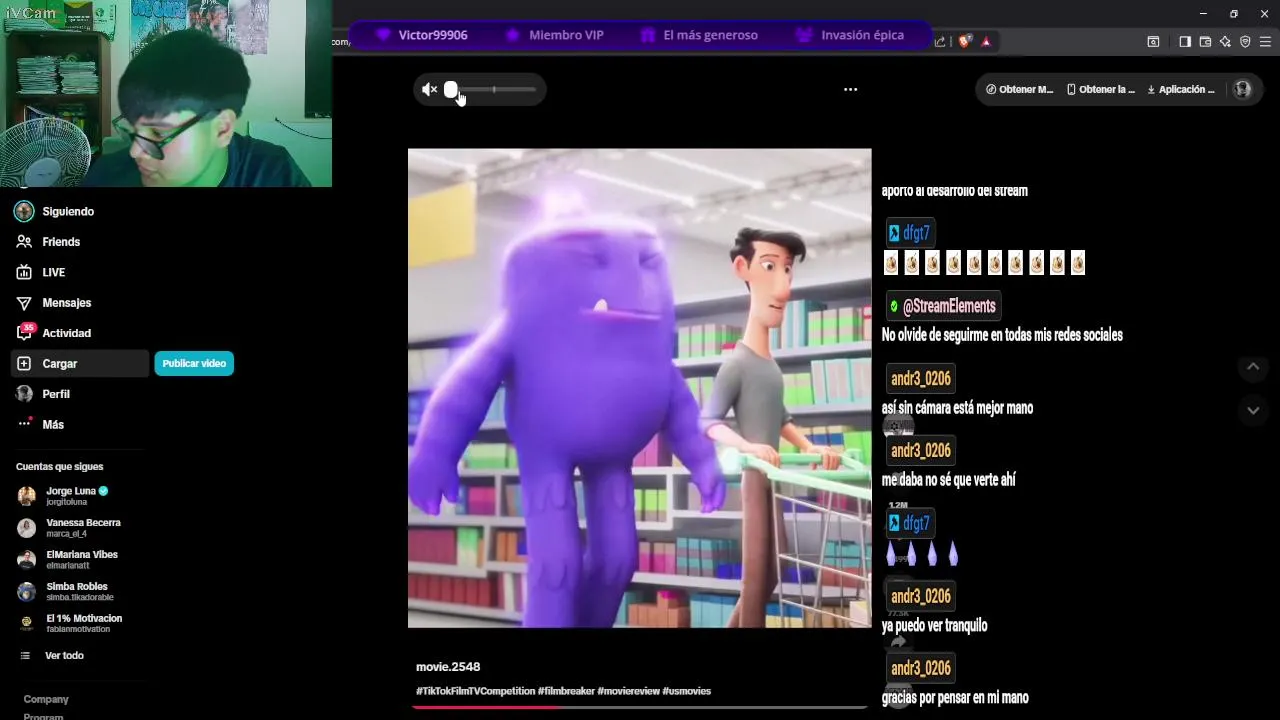Viewport: 1280px width, 720px height.
Task: Adjust the video volume slider
Action: pyautogui.click(x=491, y=89)
